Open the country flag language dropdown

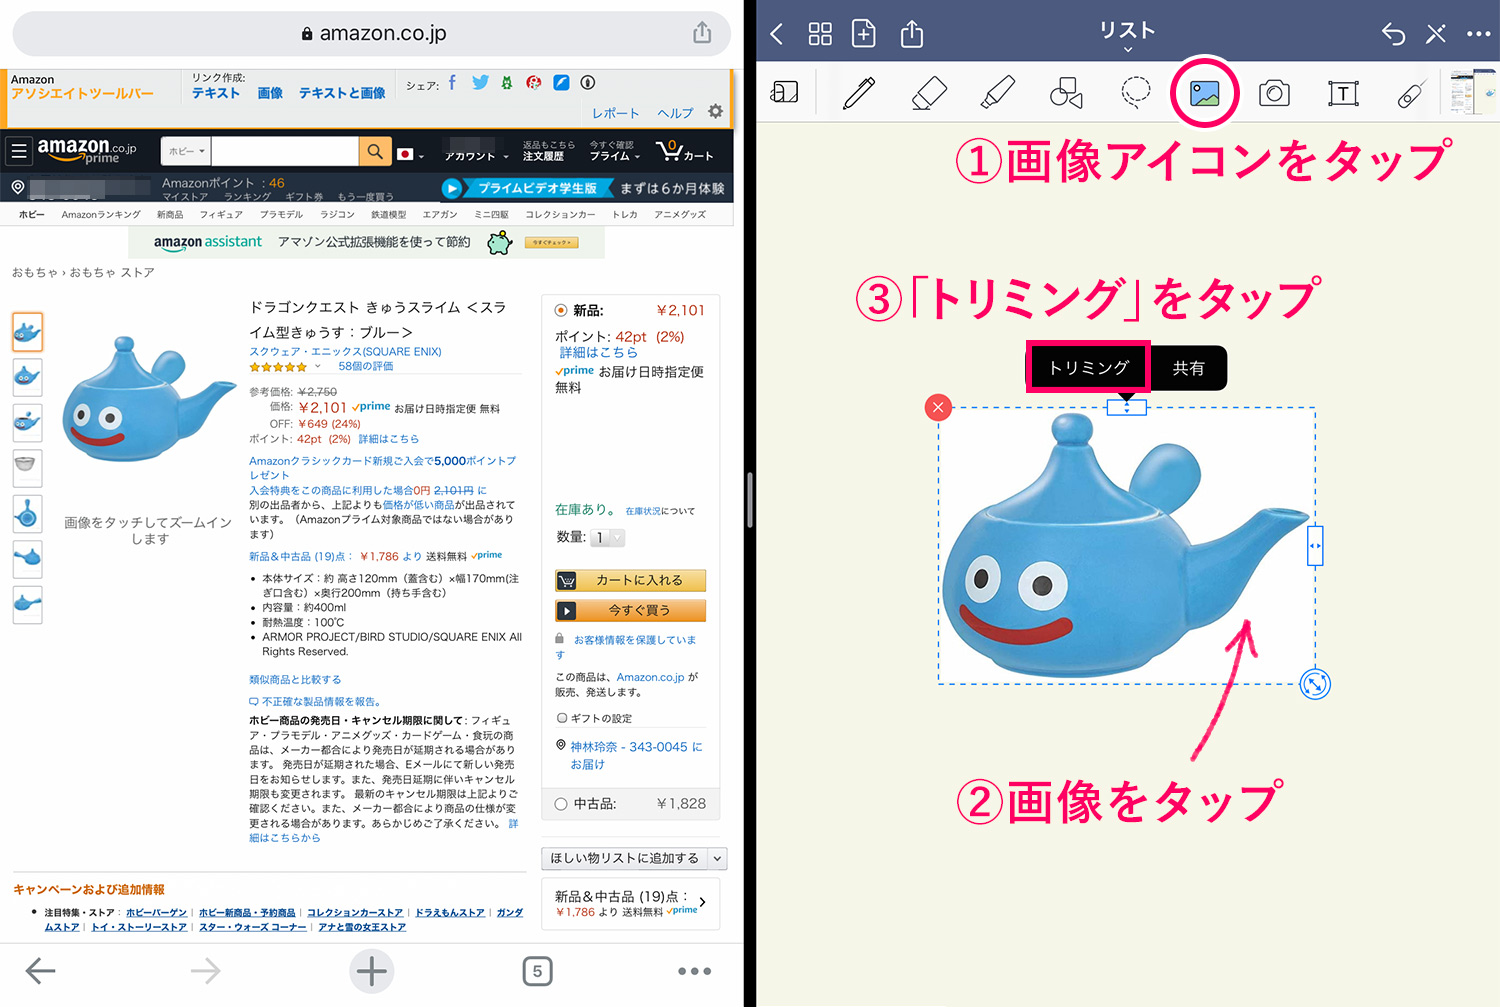pyautogui.click(x=410, y=154)
